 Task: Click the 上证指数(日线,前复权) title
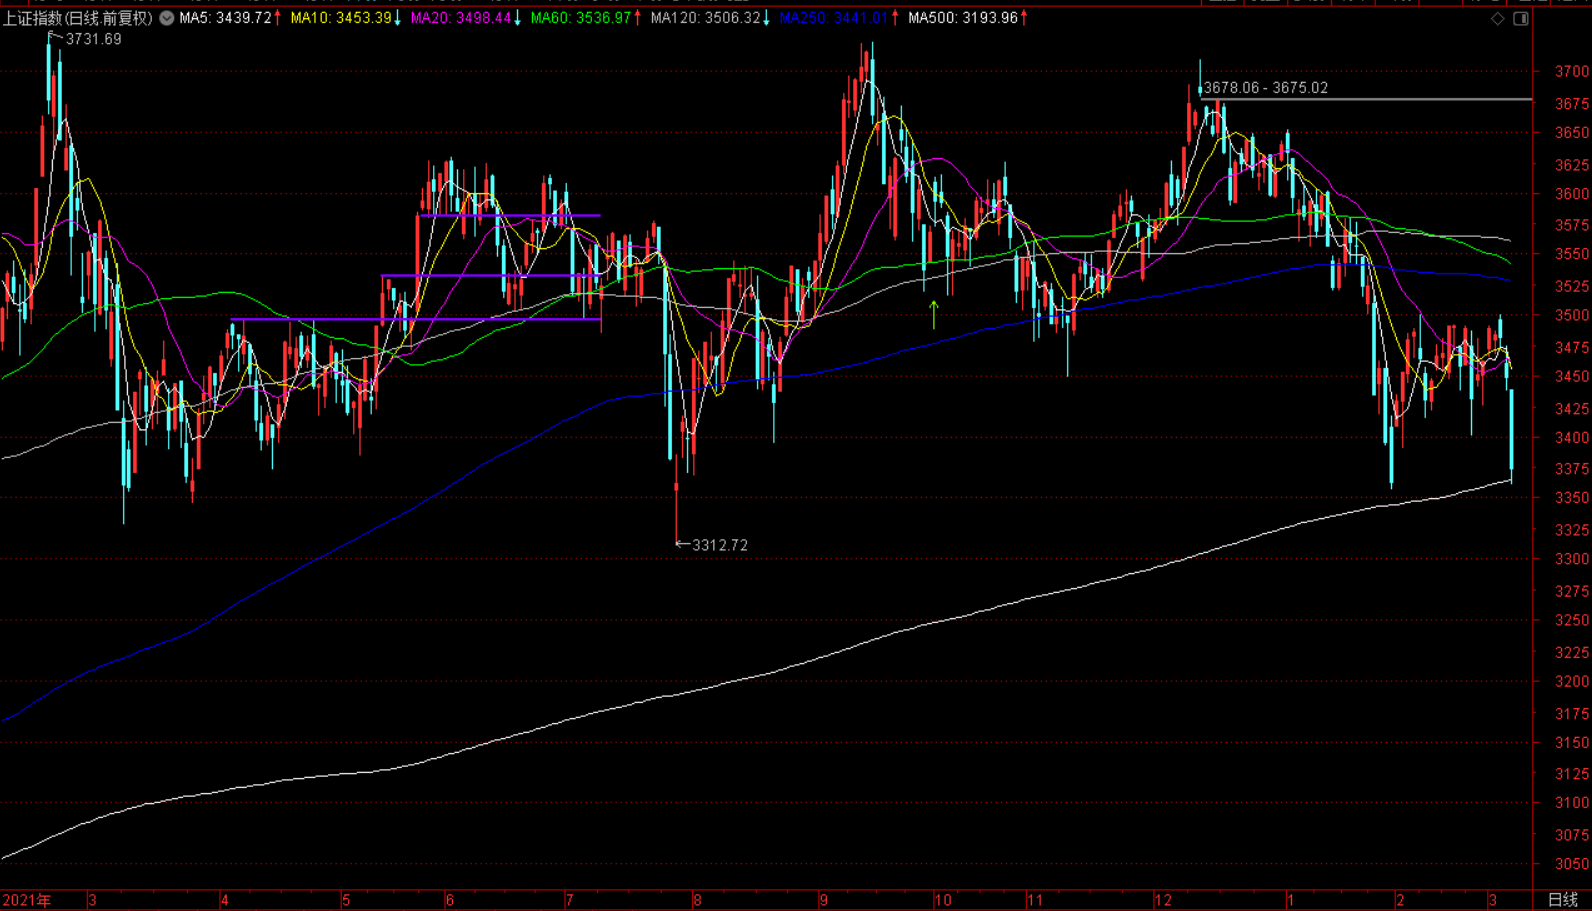(x=78, y=18)
